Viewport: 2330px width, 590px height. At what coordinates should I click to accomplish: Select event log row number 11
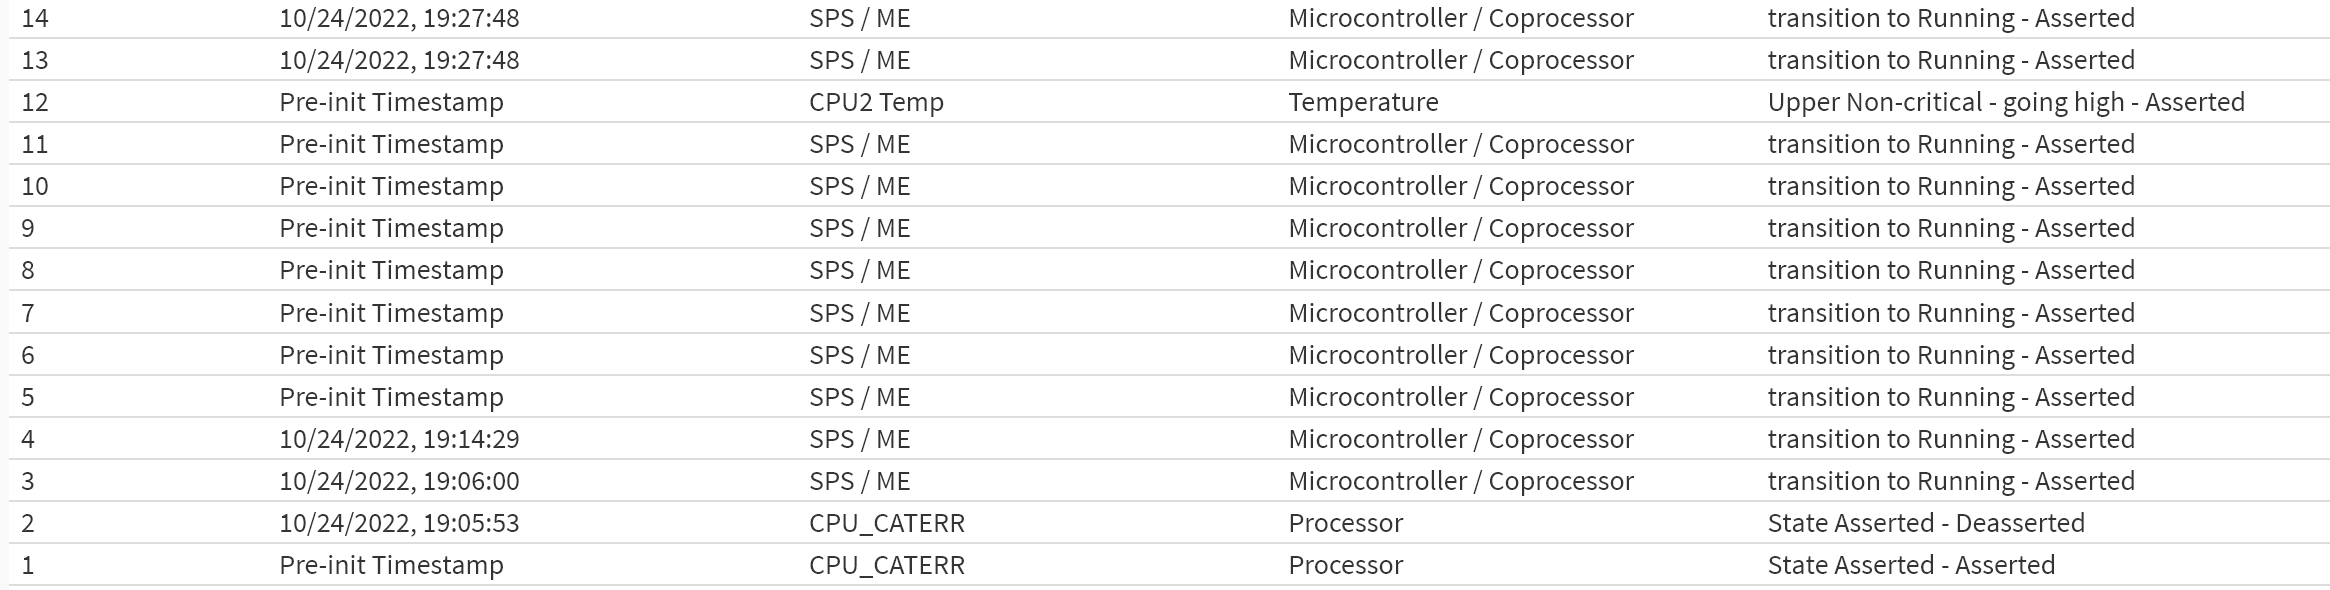coord(1169,144)
